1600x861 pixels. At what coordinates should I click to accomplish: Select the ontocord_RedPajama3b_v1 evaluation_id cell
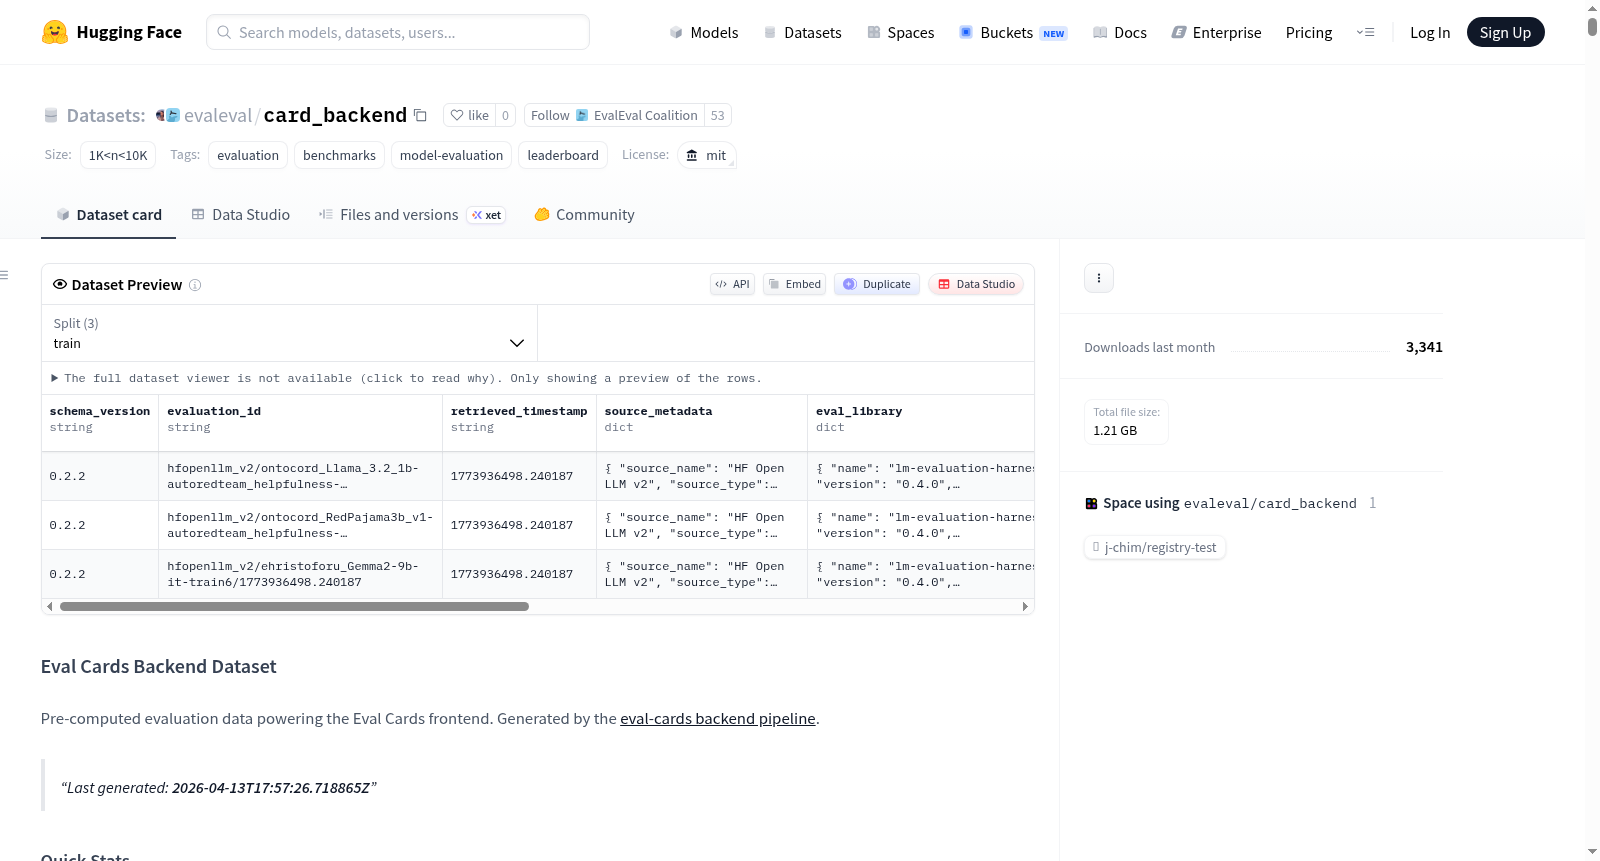coord(300,525)
